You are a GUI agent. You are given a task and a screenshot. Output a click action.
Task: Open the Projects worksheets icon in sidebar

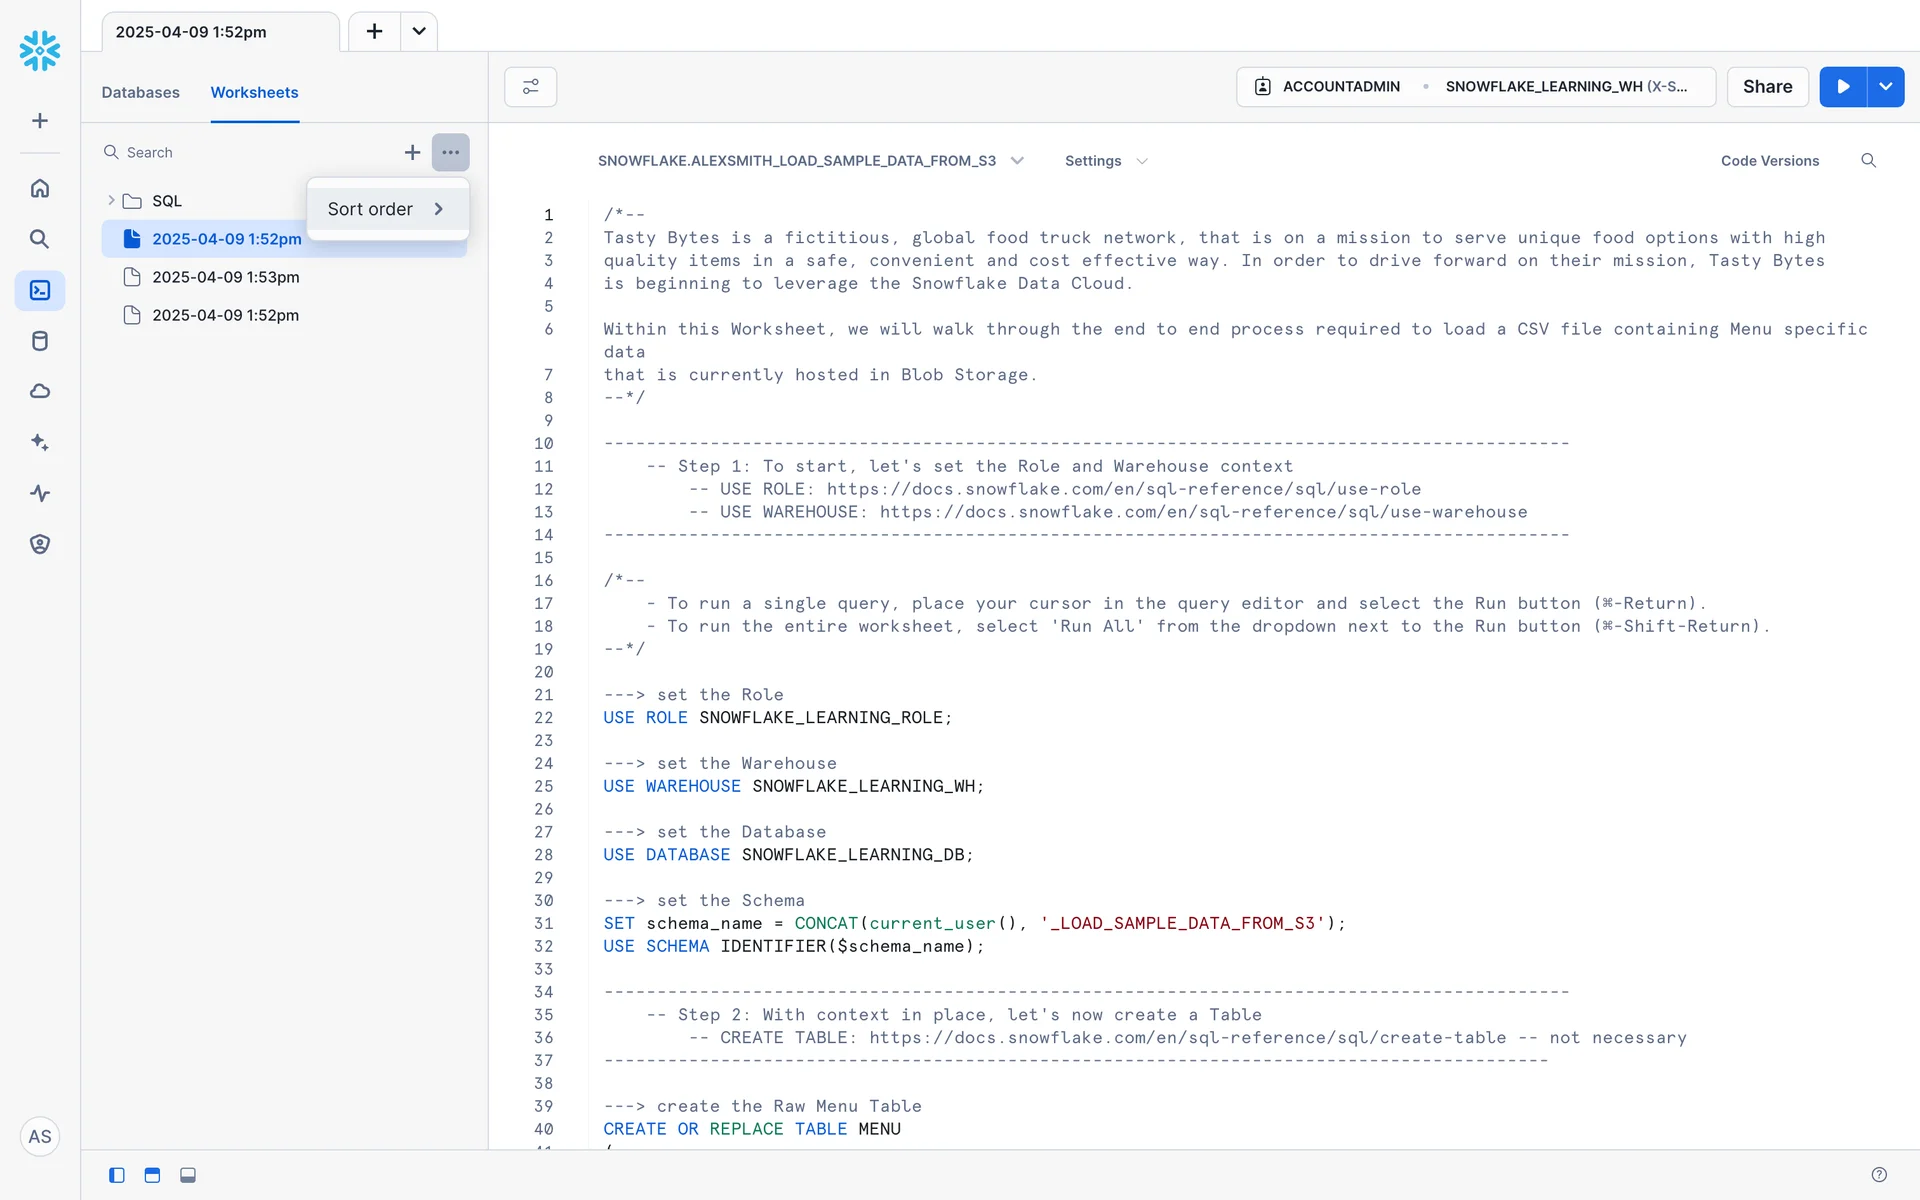pyautogui.click(x=40, y=290)
